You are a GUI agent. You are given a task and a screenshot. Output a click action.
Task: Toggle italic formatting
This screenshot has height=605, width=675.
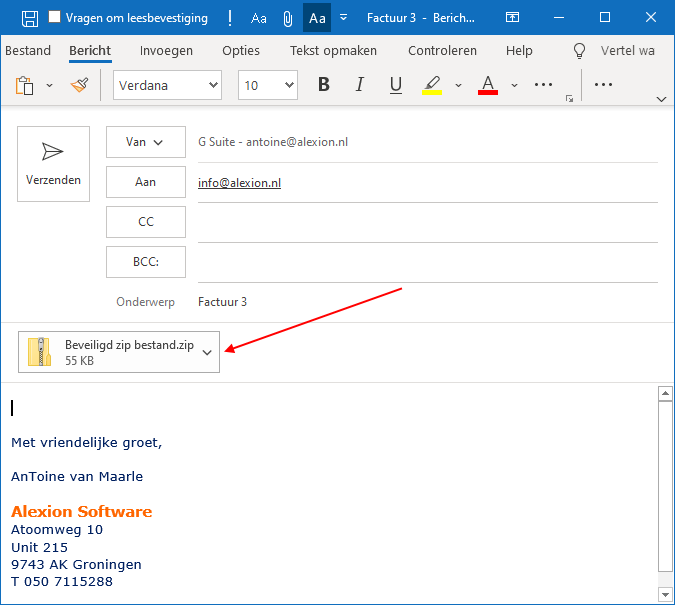pos(360,84)
